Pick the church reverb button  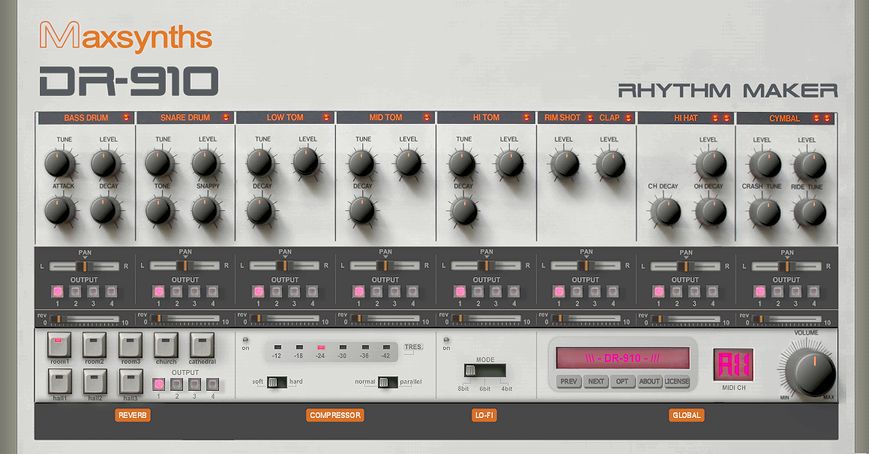pyautogui.click(x=167, y=346)
